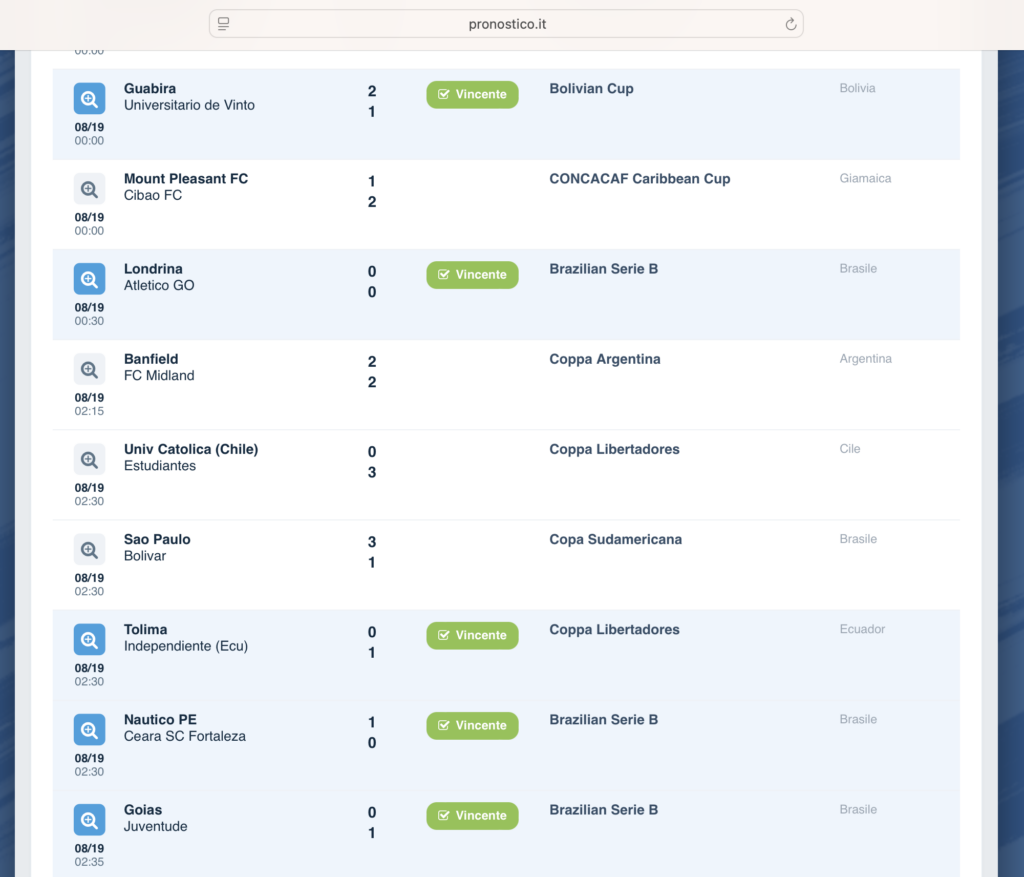Click Univ Catolica (Chile) team name
The height and width of the screenshot is (877, 1024).
click(x=191, y=449)
